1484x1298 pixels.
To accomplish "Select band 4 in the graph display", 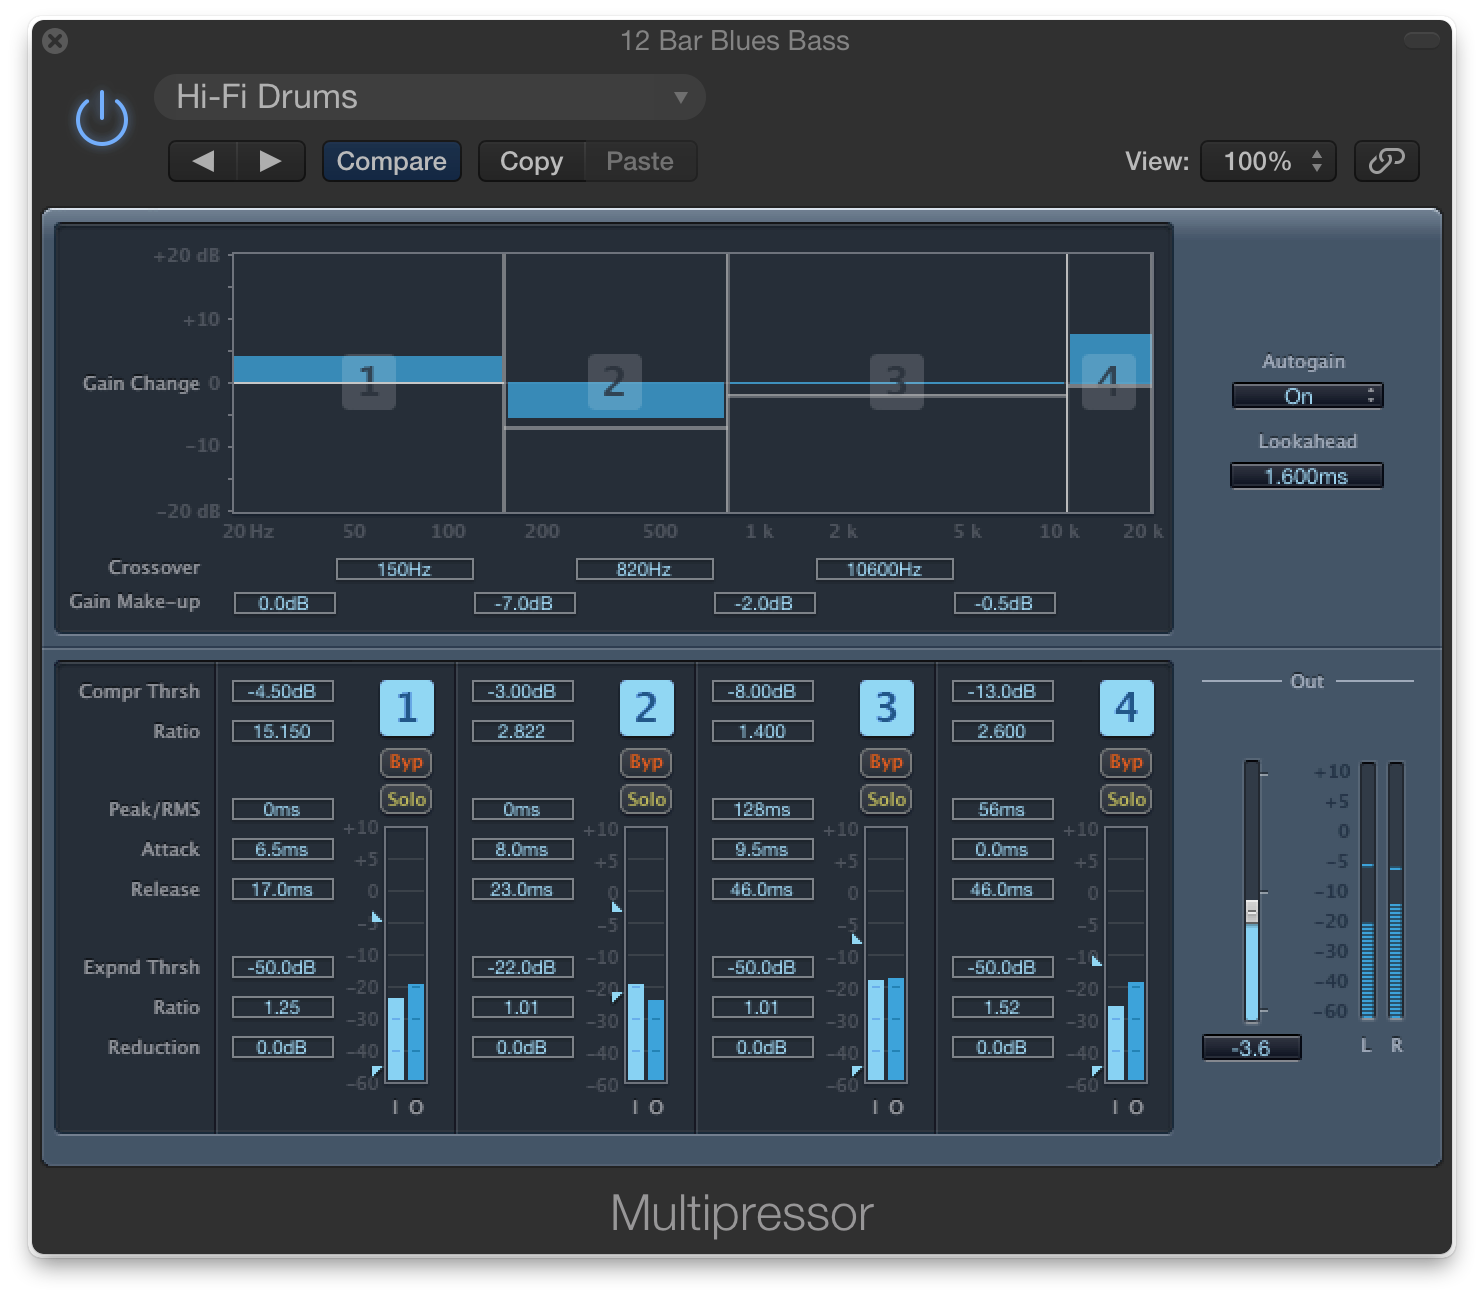I will pos(1110,383).
